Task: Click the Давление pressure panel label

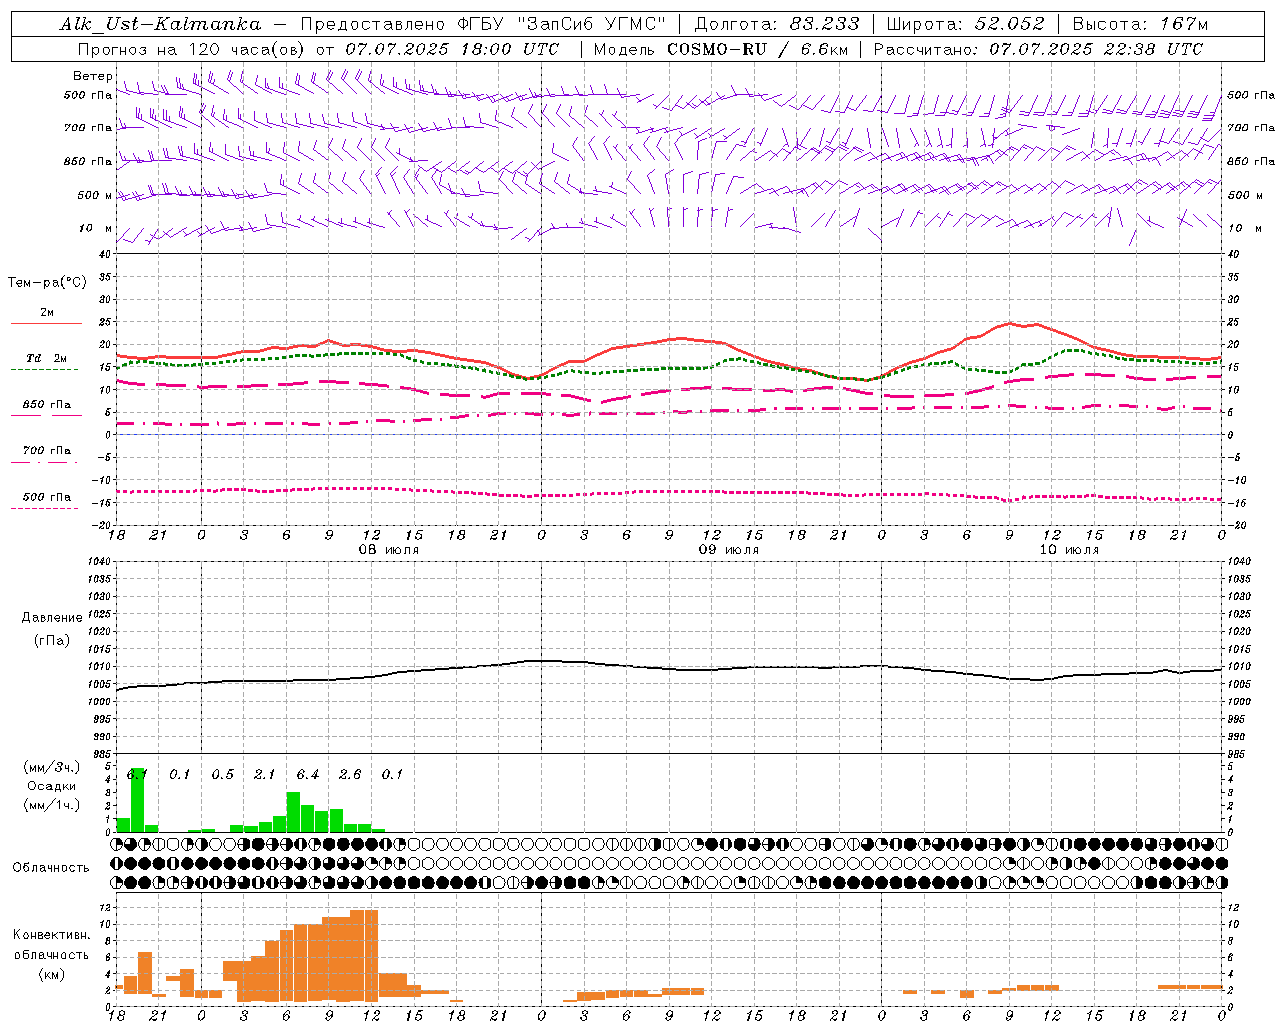Action: pos(52,618)
